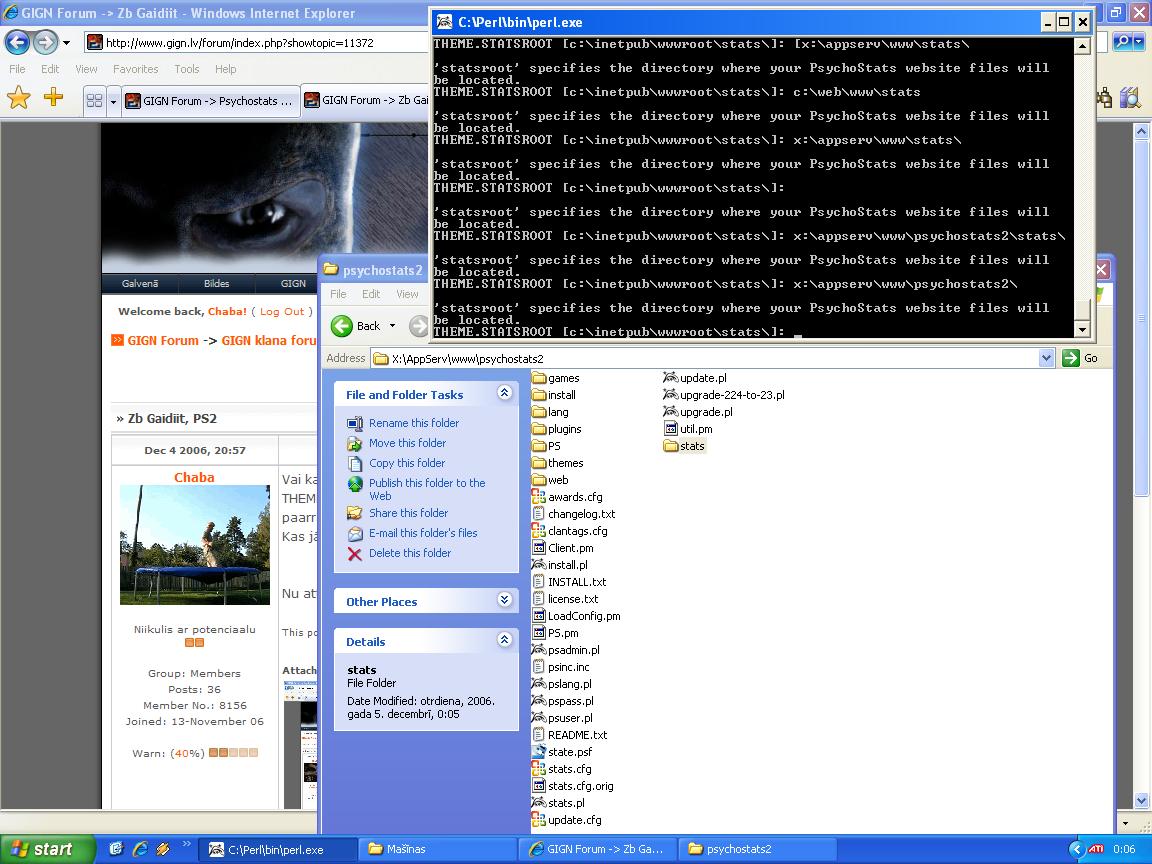Viewport: 1152px width, 864px height.
Task: Click Publish this folder to the Web
Action: tap(417, 489)
